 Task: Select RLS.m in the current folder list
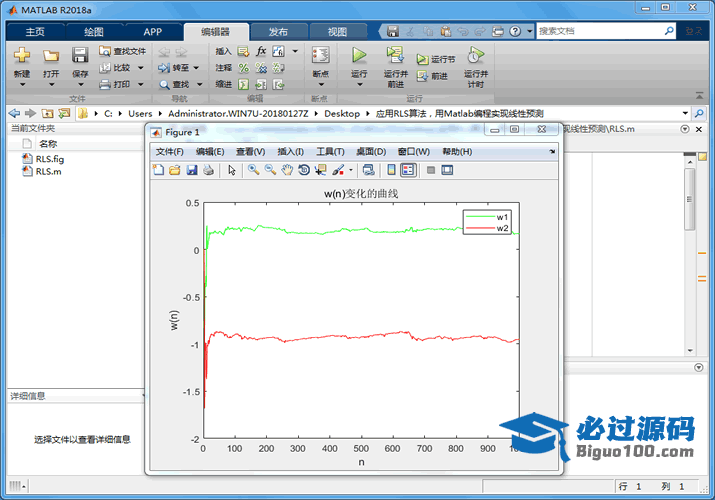click(x=48, y=171)
